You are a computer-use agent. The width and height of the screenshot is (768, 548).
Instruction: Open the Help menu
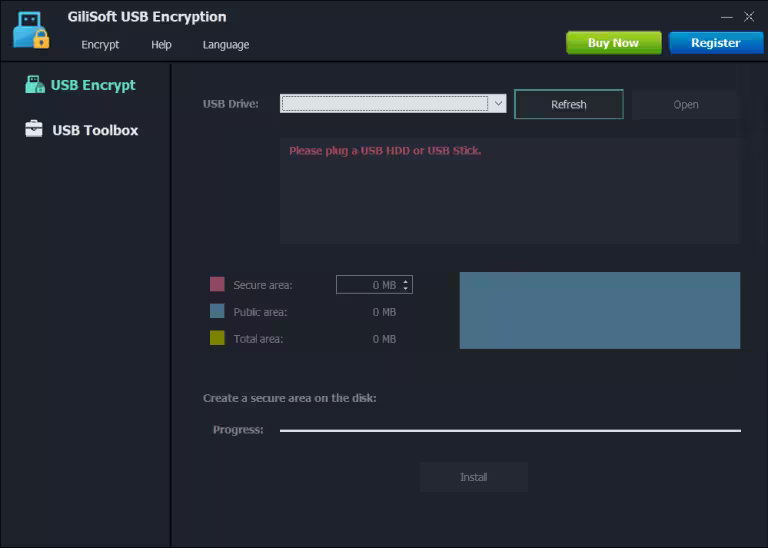click(x=161, y=45)
